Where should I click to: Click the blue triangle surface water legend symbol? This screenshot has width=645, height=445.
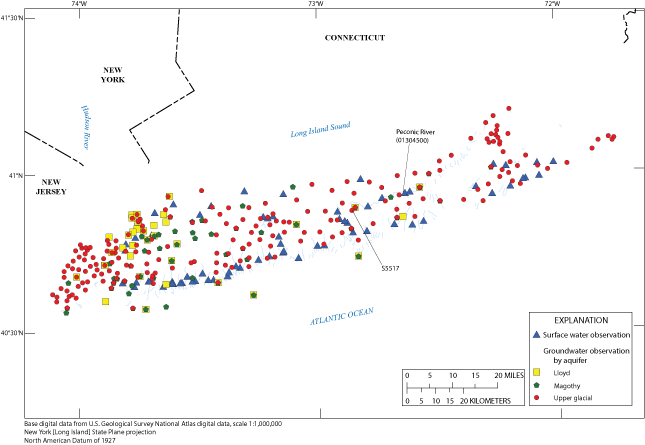tap(536, 335)
